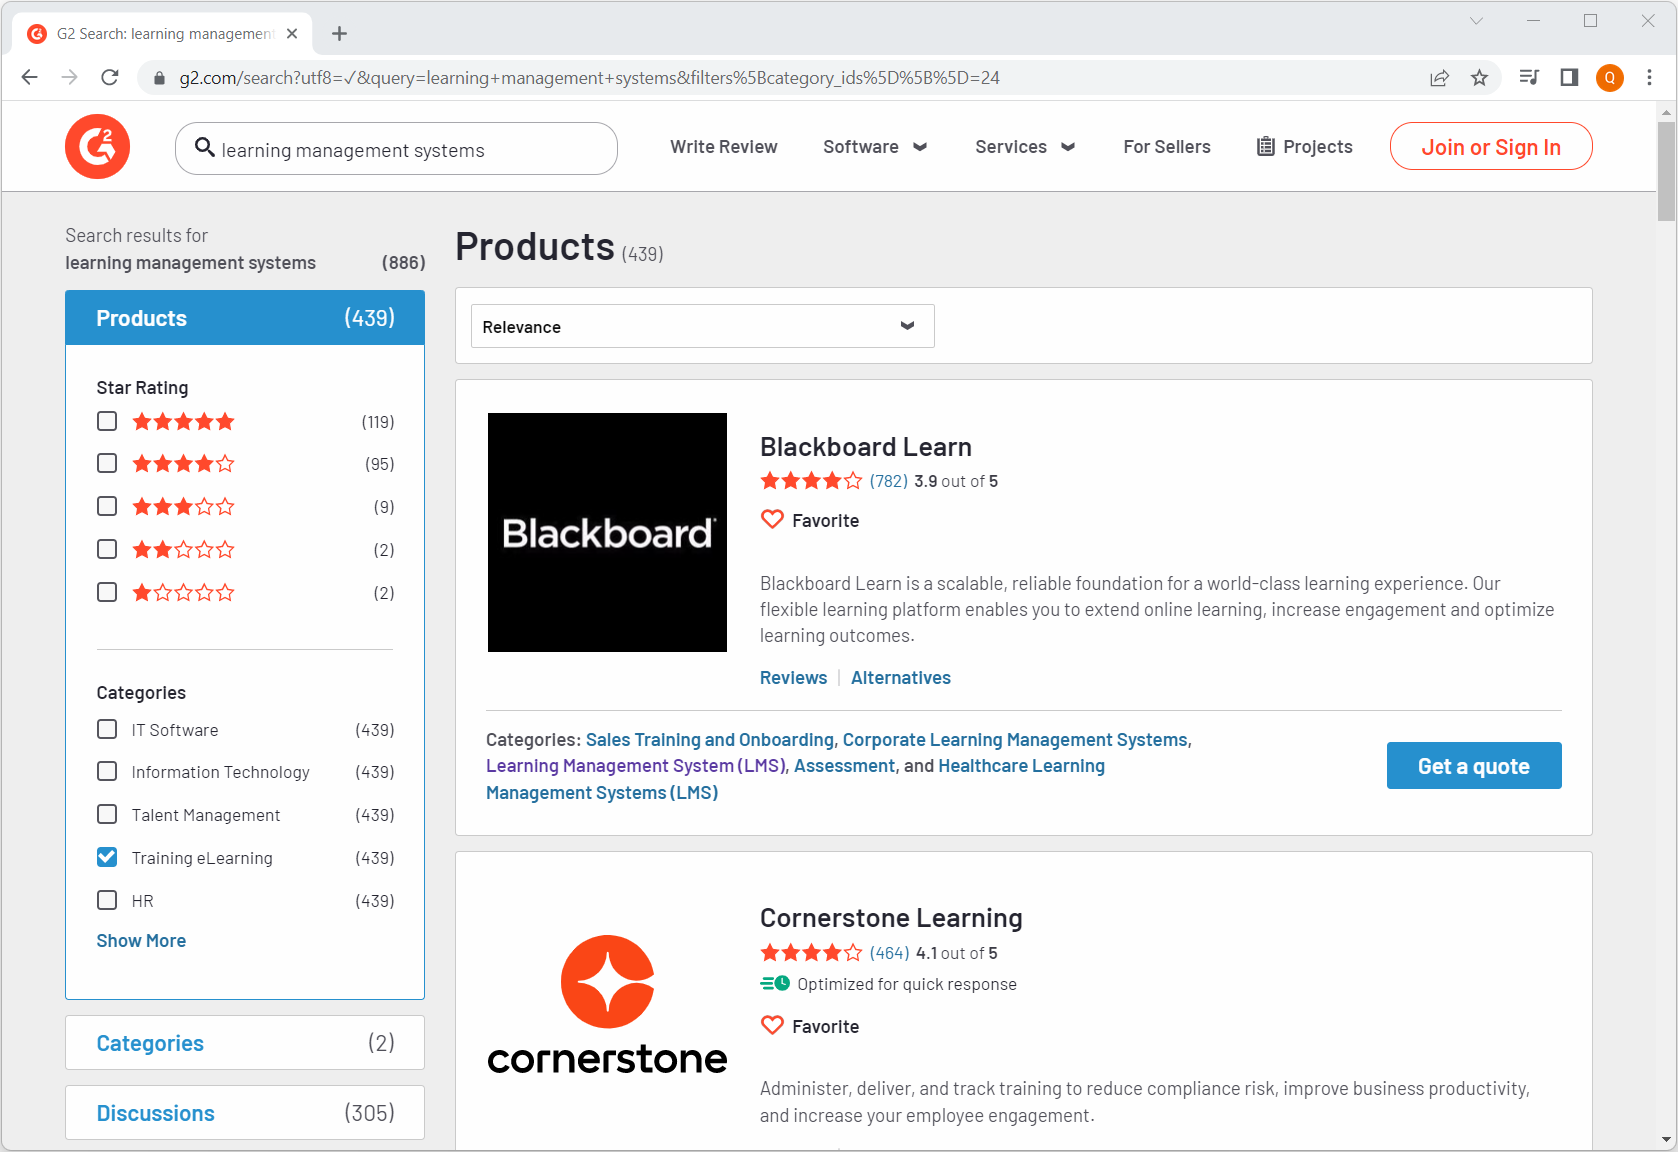Open For Sellers page
The image size is (1678, 1152).
[x=1167, y=147]
